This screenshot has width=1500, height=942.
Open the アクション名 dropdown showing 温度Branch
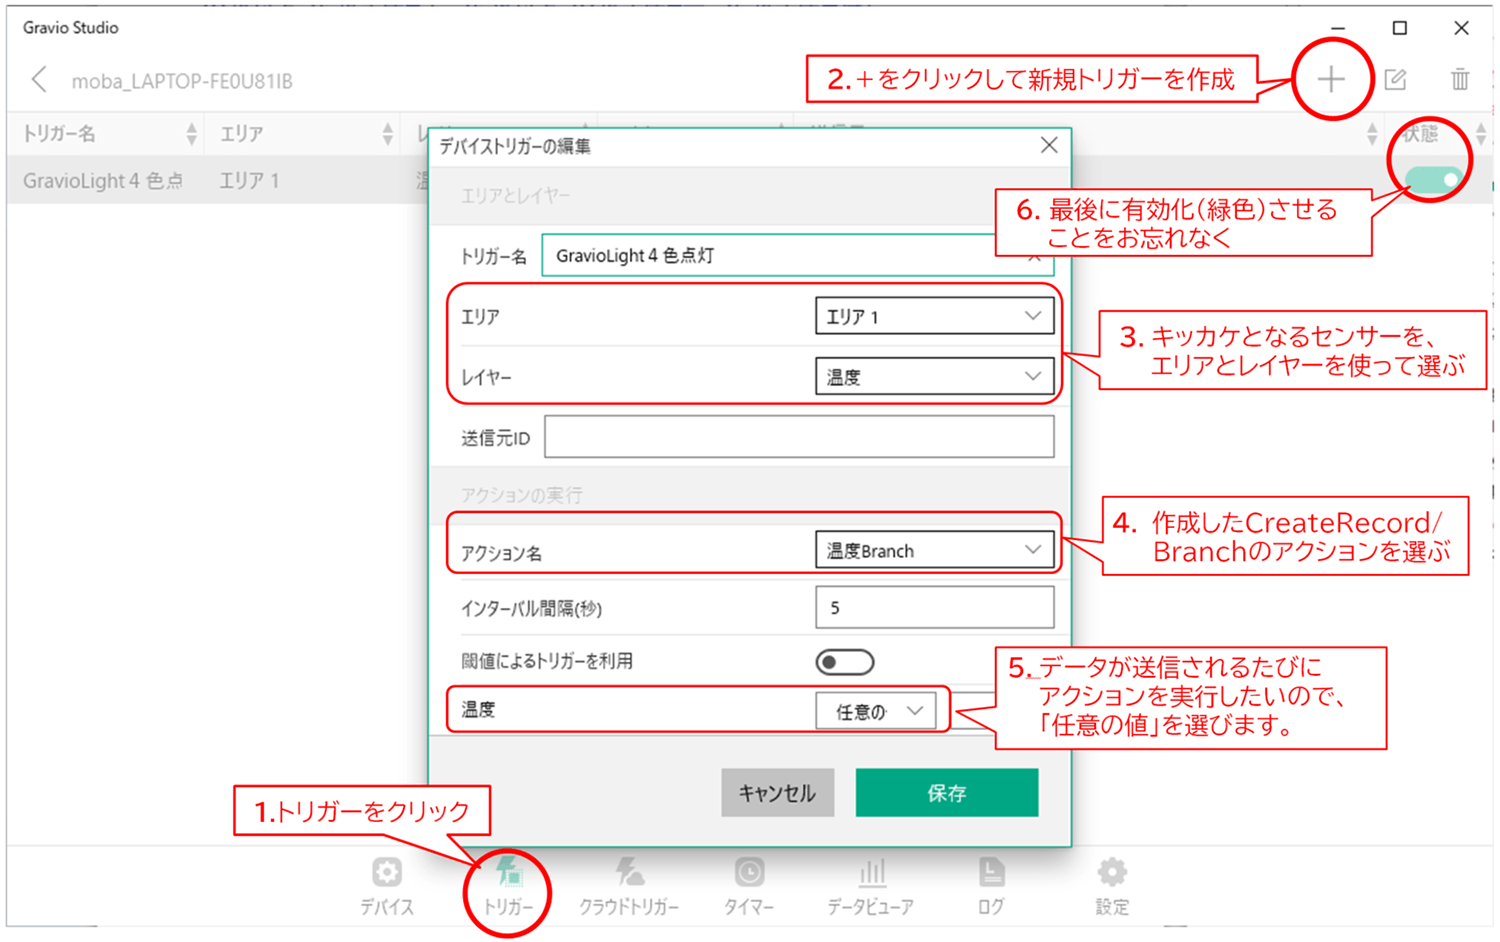coord(935,550)
